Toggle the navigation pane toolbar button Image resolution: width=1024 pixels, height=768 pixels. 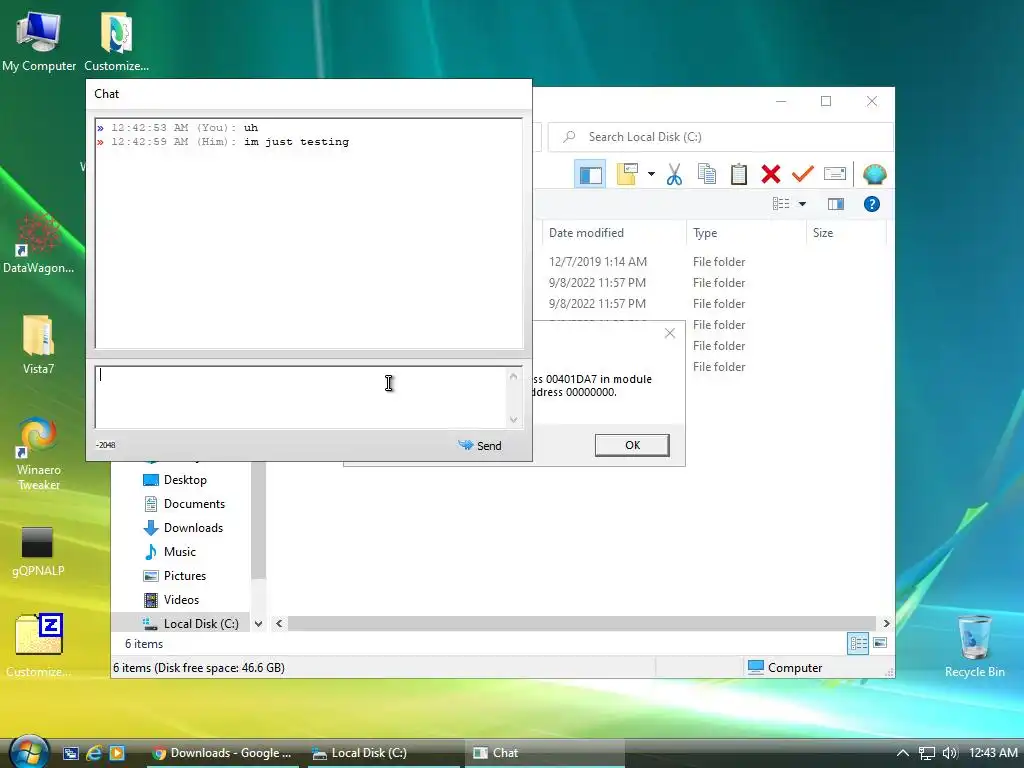(590, 174)
